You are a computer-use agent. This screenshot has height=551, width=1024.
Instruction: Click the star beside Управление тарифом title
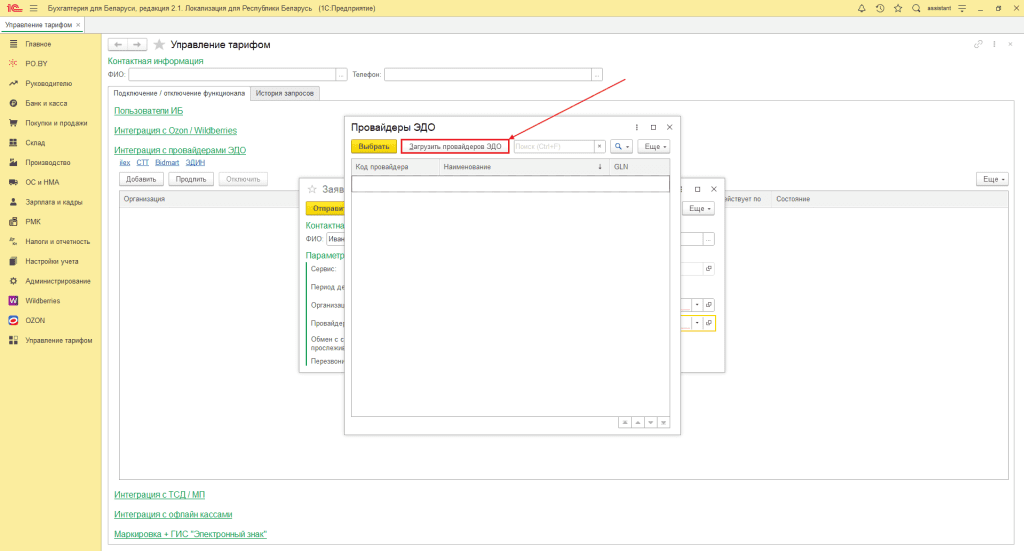pos(159,45)
